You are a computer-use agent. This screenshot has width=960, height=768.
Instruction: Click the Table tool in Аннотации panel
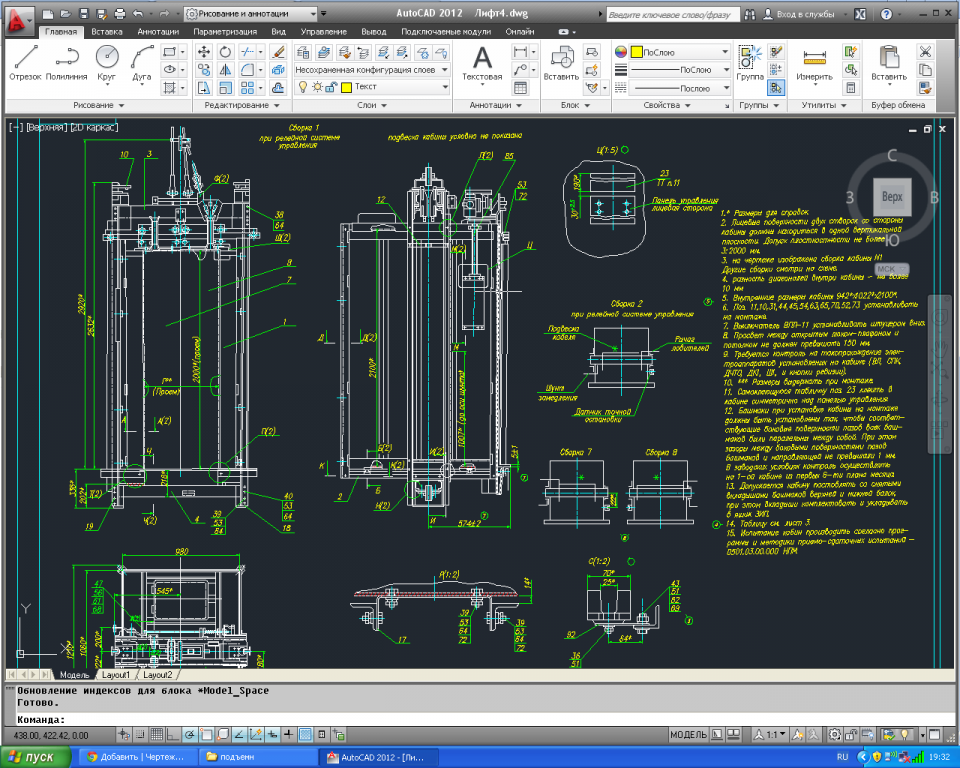520,88
